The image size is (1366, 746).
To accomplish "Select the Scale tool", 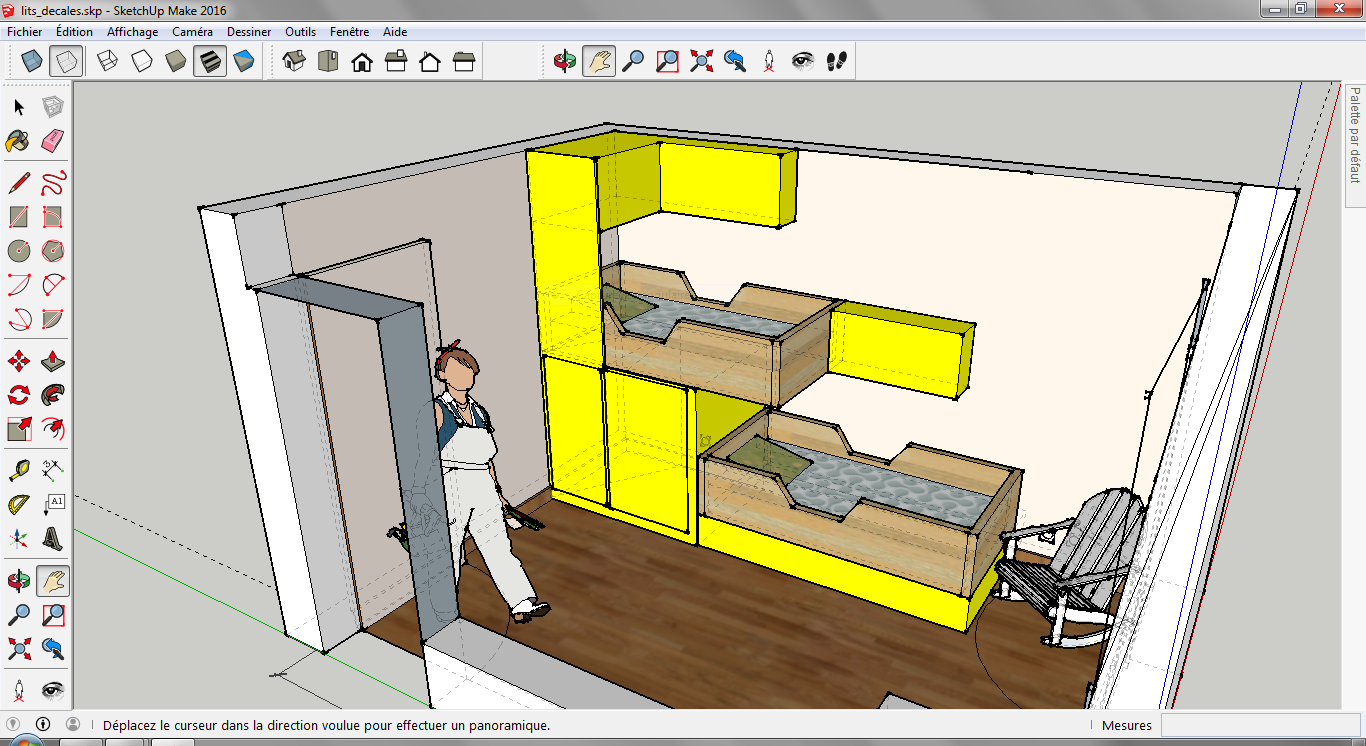I will [19, 429].
